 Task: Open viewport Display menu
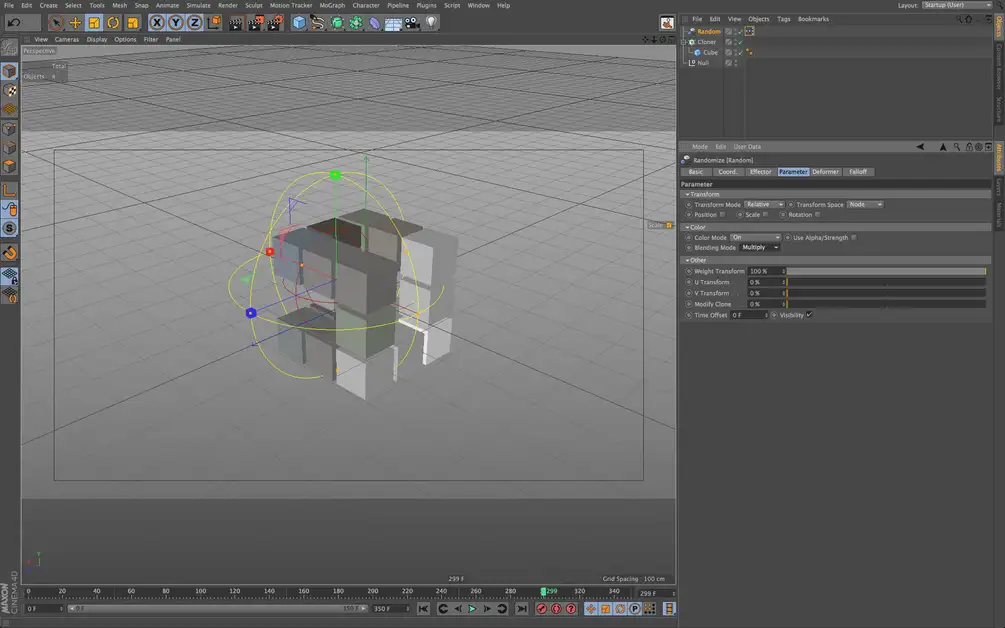coord(97,39)
